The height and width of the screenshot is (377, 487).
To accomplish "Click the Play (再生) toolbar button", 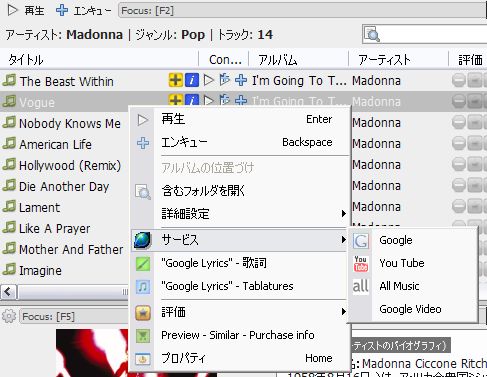I will click(26, 10).
